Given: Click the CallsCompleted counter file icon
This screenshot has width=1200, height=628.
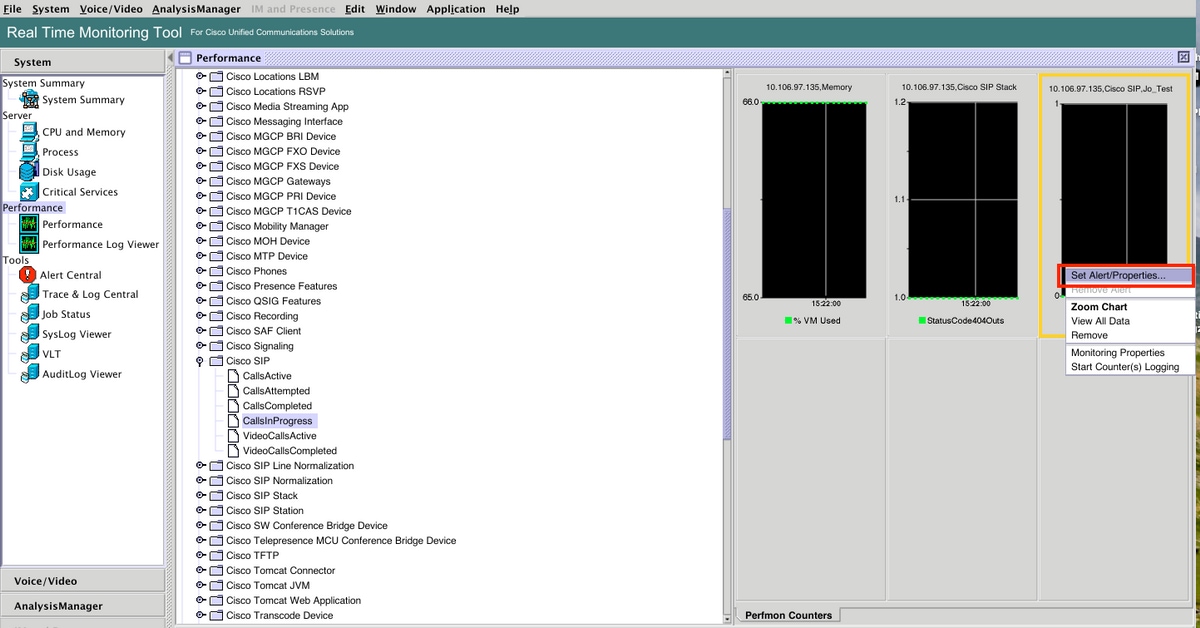Looking at the screenshot, I should (234, 406).
